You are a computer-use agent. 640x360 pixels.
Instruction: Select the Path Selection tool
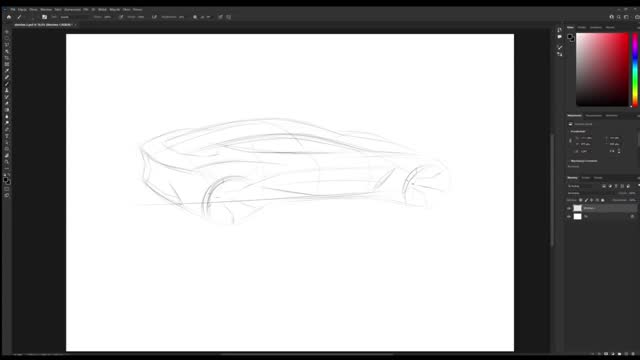click(7, 143)
